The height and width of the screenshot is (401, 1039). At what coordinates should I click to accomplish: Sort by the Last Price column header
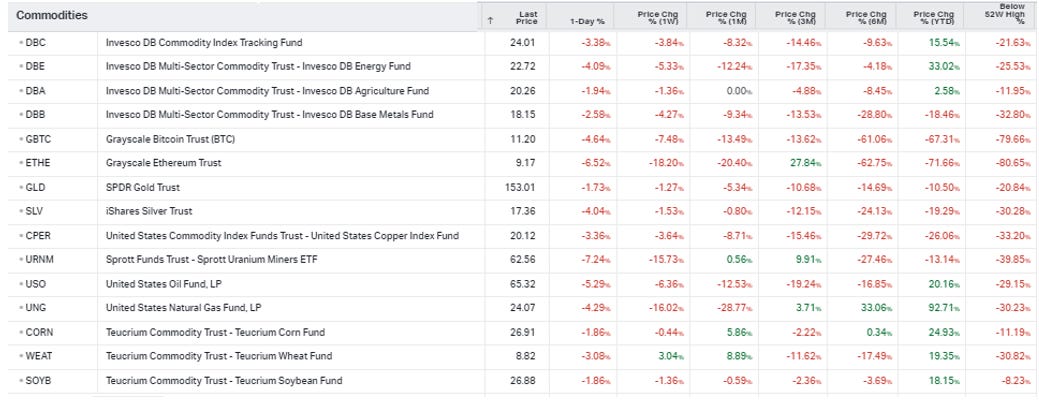coord(527,16)
